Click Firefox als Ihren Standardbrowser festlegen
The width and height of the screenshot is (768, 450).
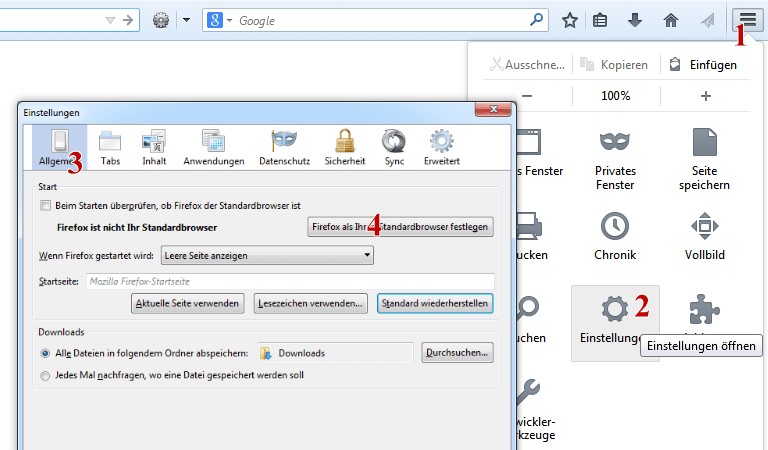tap(400, 227)
